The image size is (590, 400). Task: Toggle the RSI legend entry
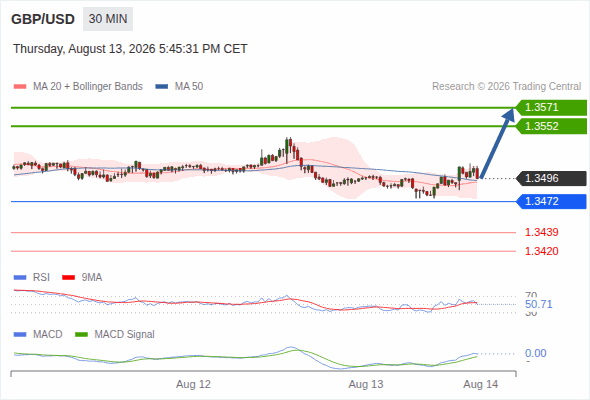(x=32, y=277)
